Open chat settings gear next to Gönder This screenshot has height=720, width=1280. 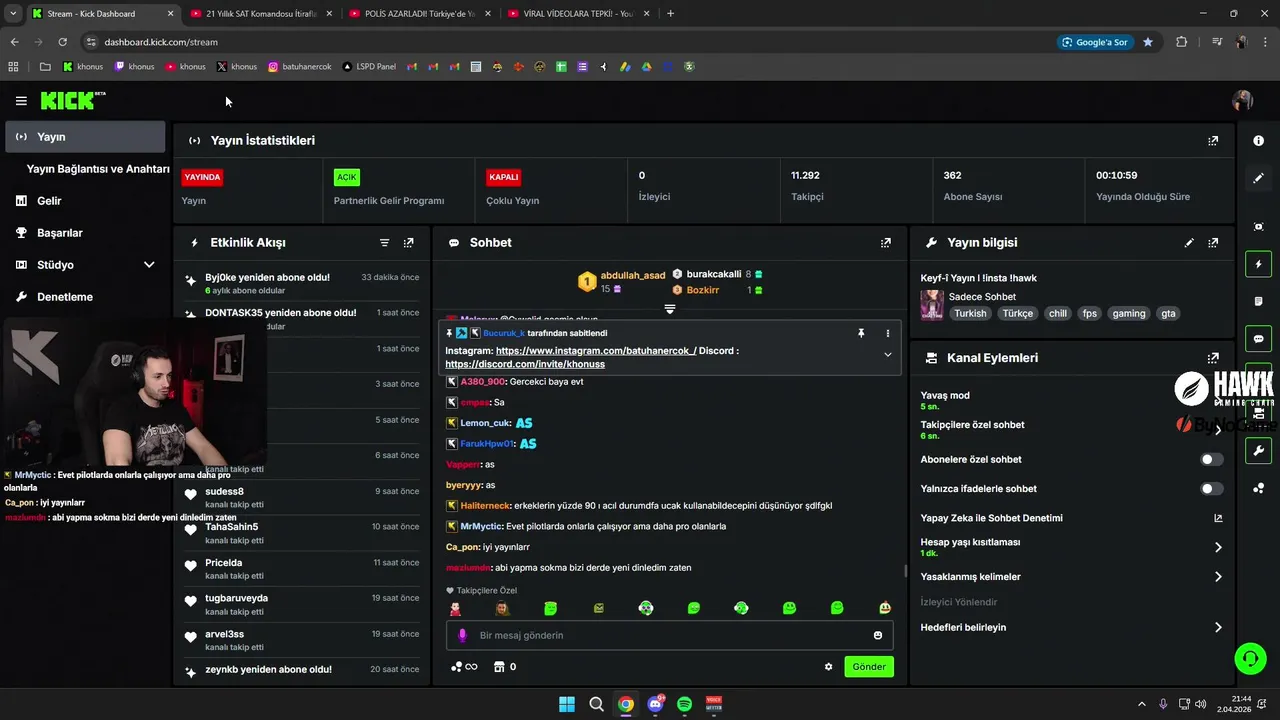tap(828, 667)
